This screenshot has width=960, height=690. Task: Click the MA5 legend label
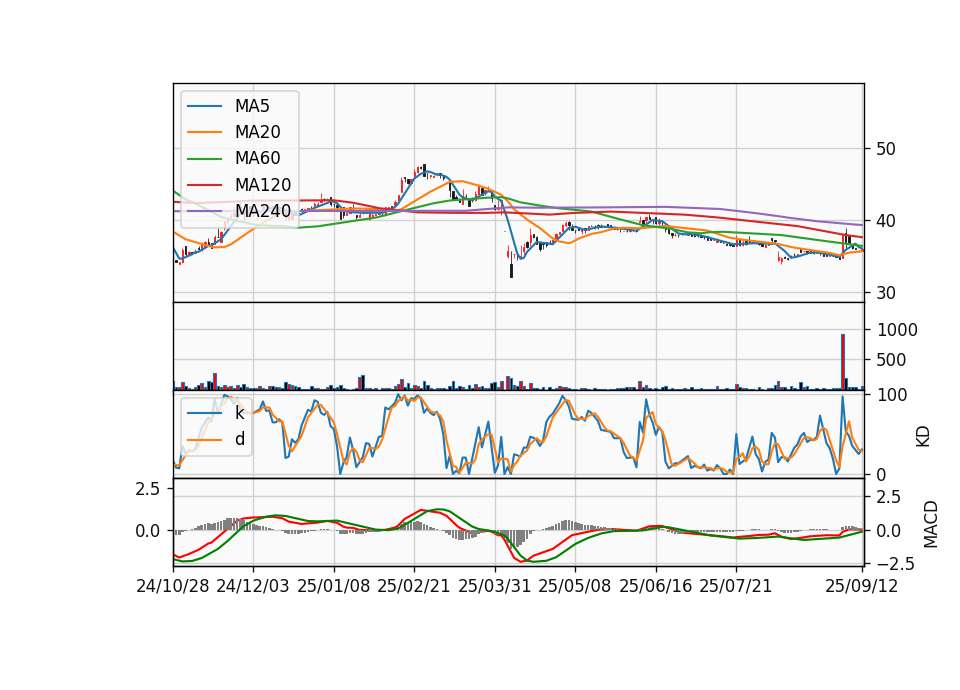[252, 106]
